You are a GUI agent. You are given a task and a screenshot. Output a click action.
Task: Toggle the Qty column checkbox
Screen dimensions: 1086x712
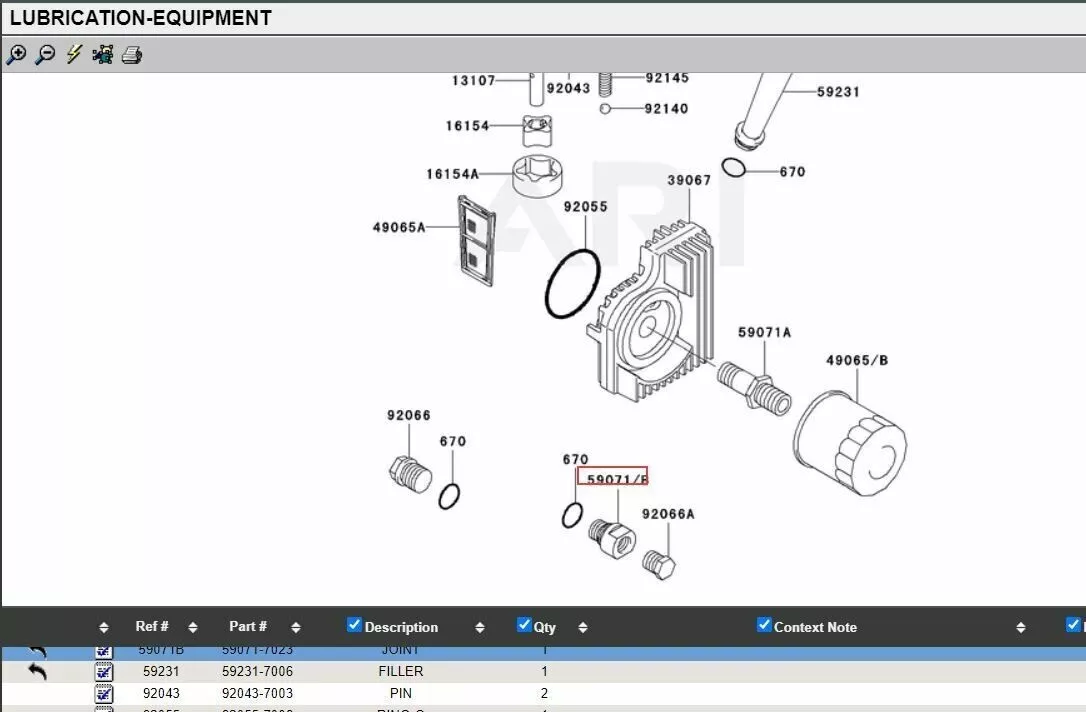click(x=524, y=625)
